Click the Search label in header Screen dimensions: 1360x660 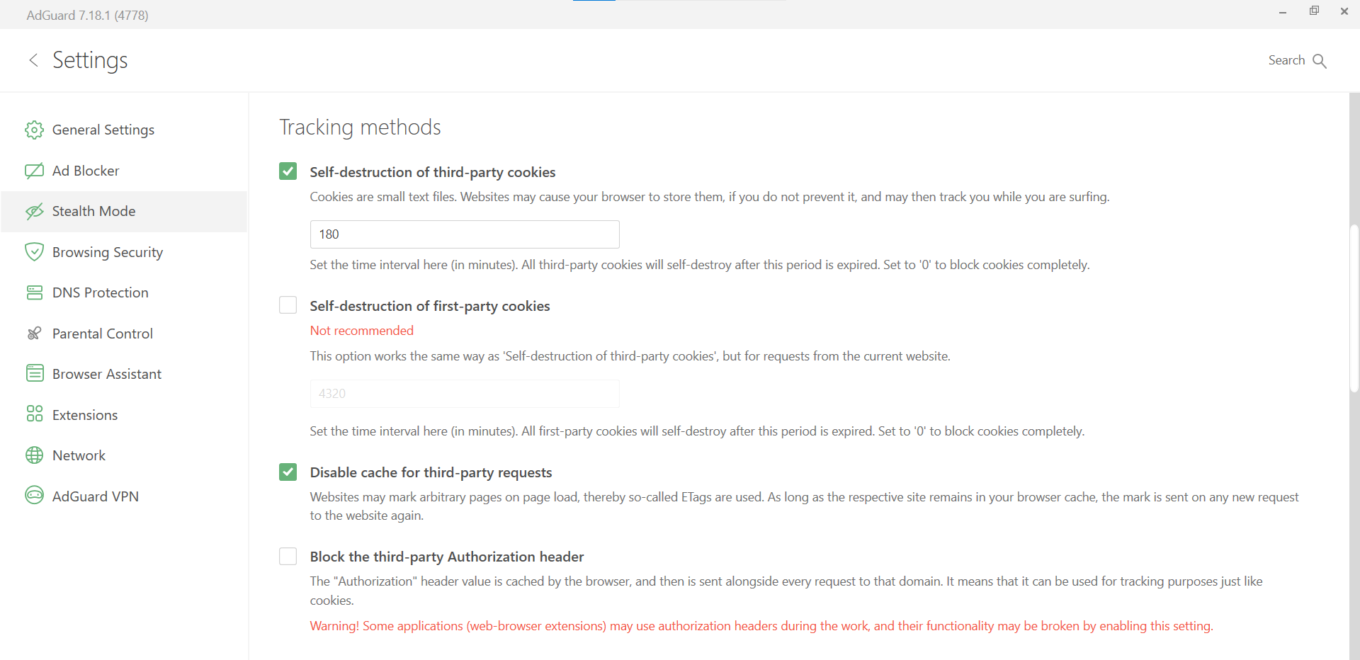(x=1286, y=60)
